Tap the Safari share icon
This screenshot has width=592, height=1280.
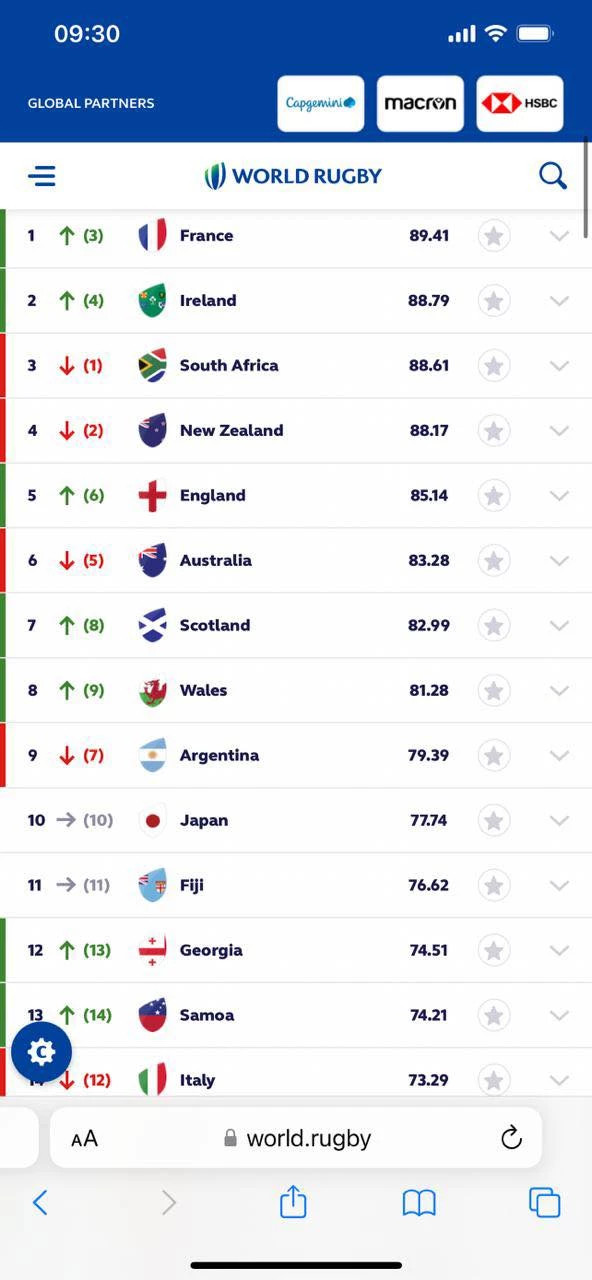(x=293, y=1201)
